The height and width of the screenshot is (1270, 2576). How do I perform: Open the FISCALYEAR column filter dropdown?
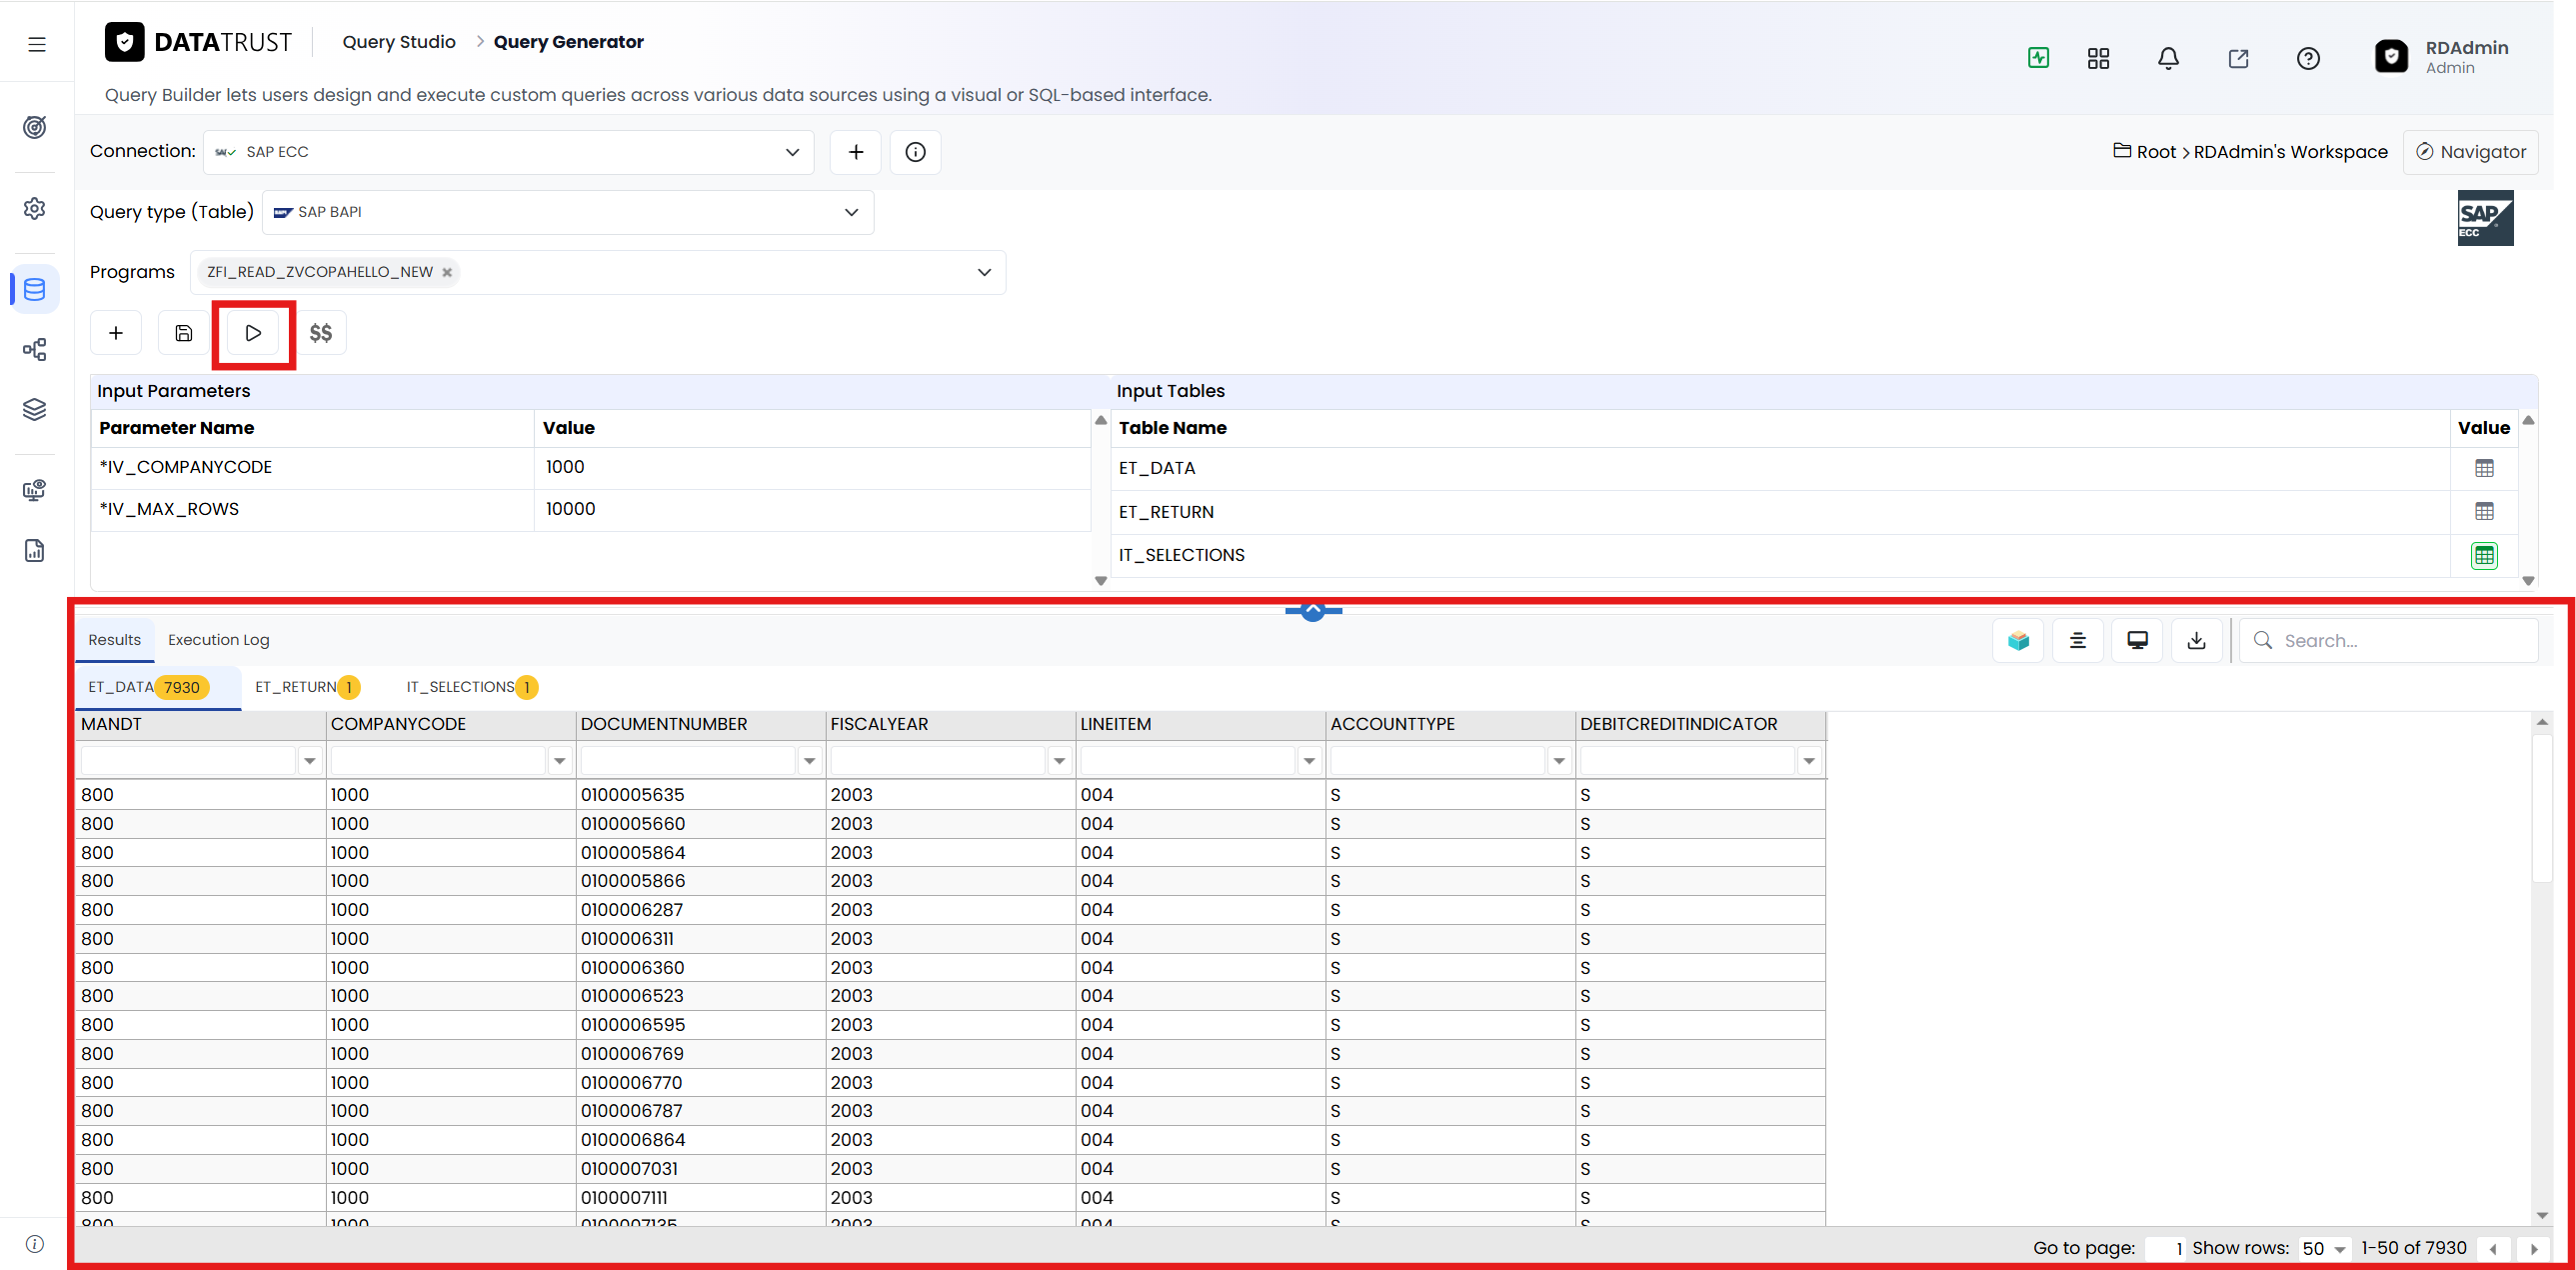coord(1060,761)
